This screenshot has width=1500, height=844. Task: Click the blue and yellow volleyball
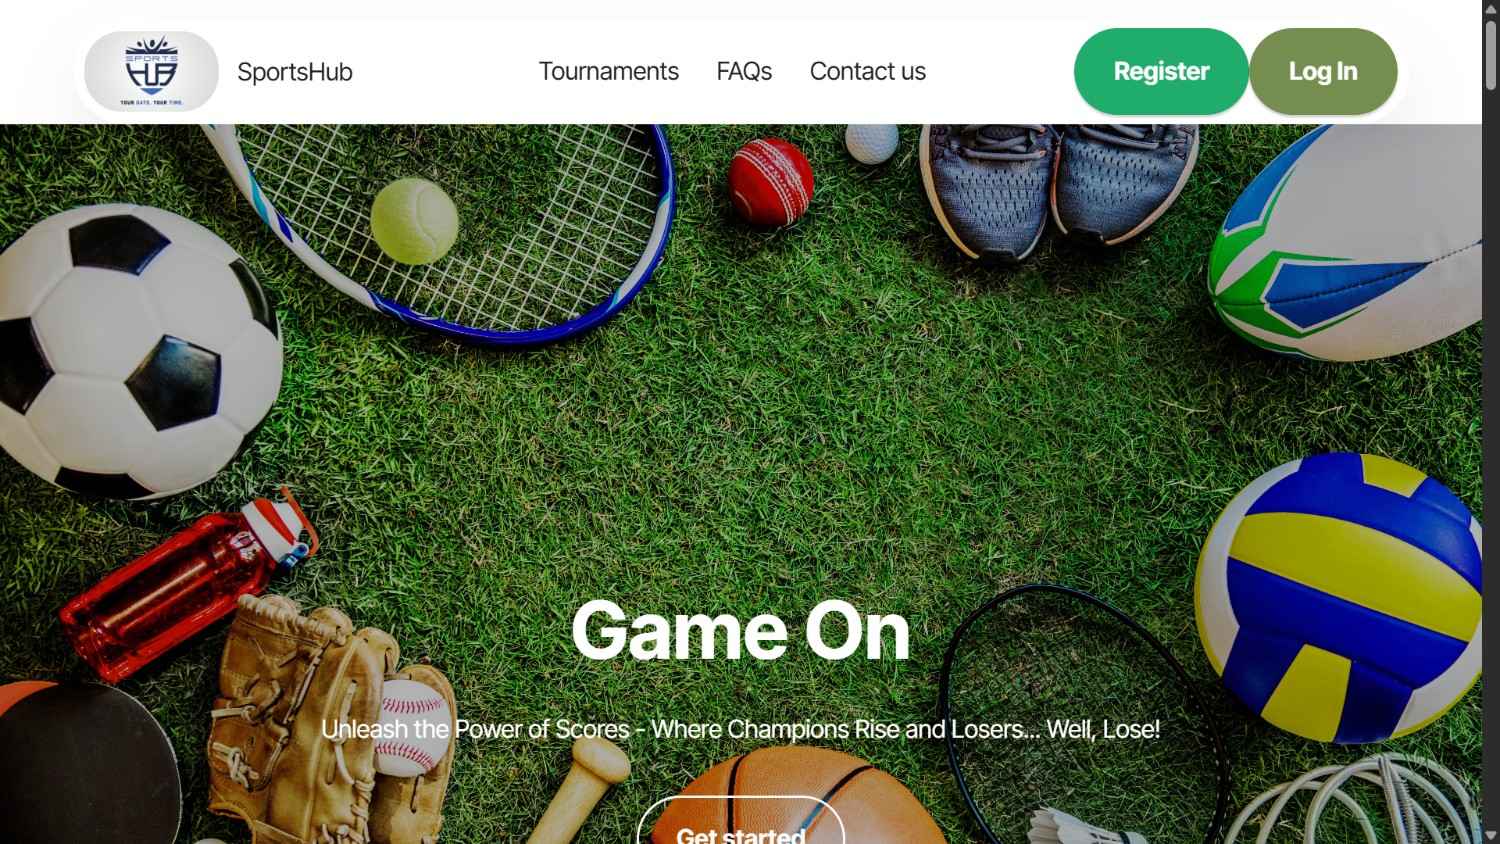pos(1339,597)
